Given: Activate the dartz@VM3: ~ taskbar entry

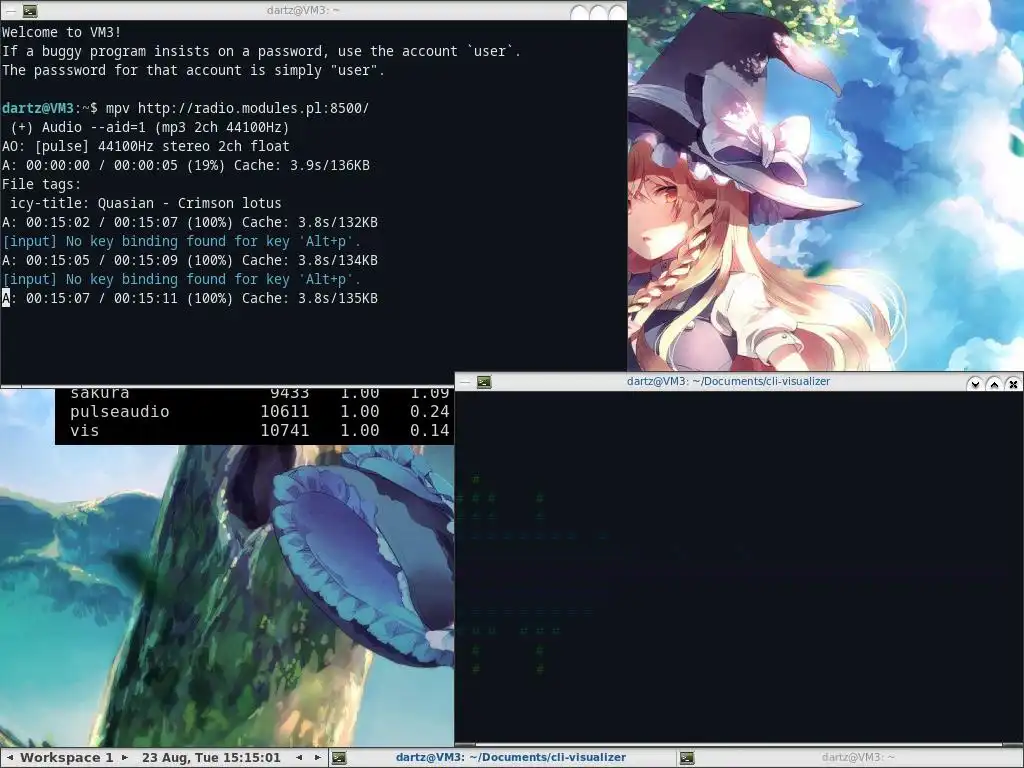Looking at the screenshot, I should (x=850, y=758).
